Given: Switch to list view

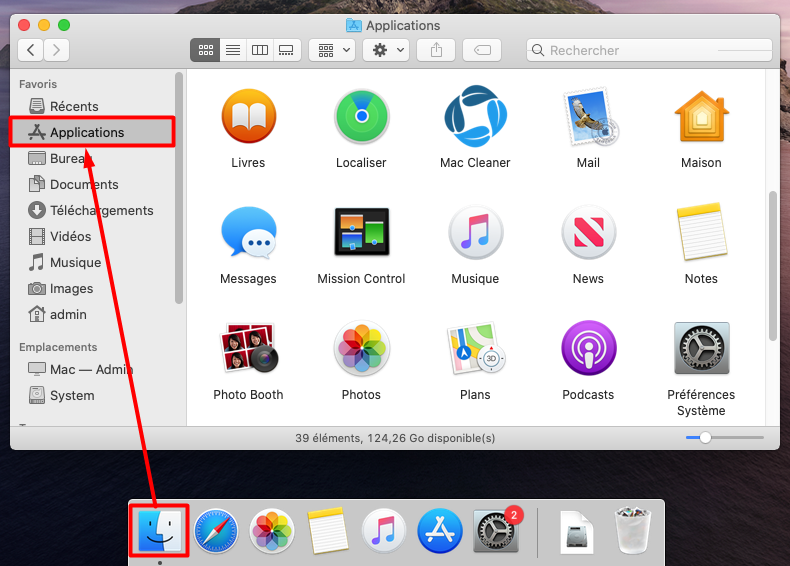Looking at the screenshot, I should tap(233, 50).
